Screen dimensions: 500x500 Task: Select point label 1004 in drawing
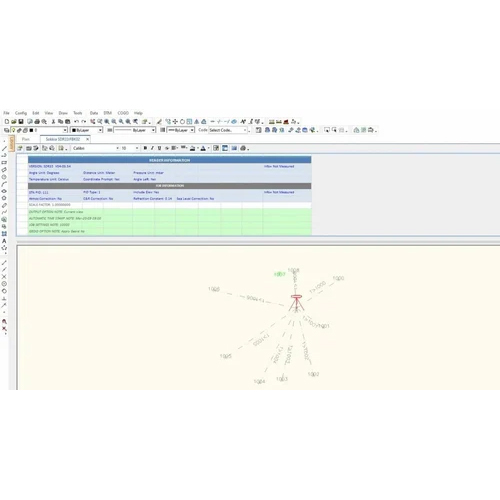pos(259,381)
